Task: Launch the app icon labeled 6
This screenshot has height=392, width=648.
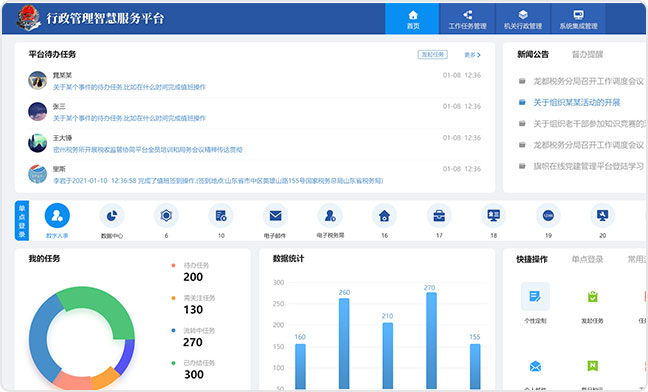Action: click(x=166, y=216)
